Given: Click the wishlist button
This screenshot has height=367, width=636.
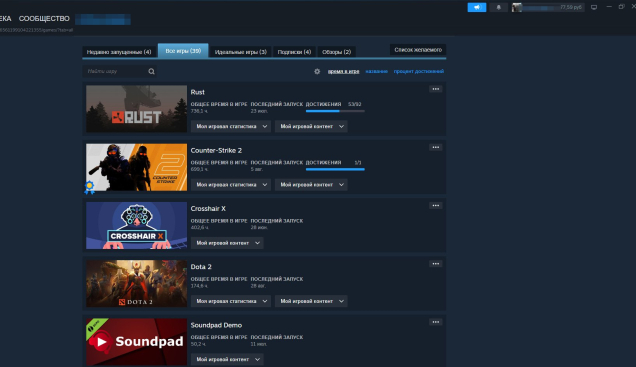Looking at the screenshot, I should pos(418,50).
